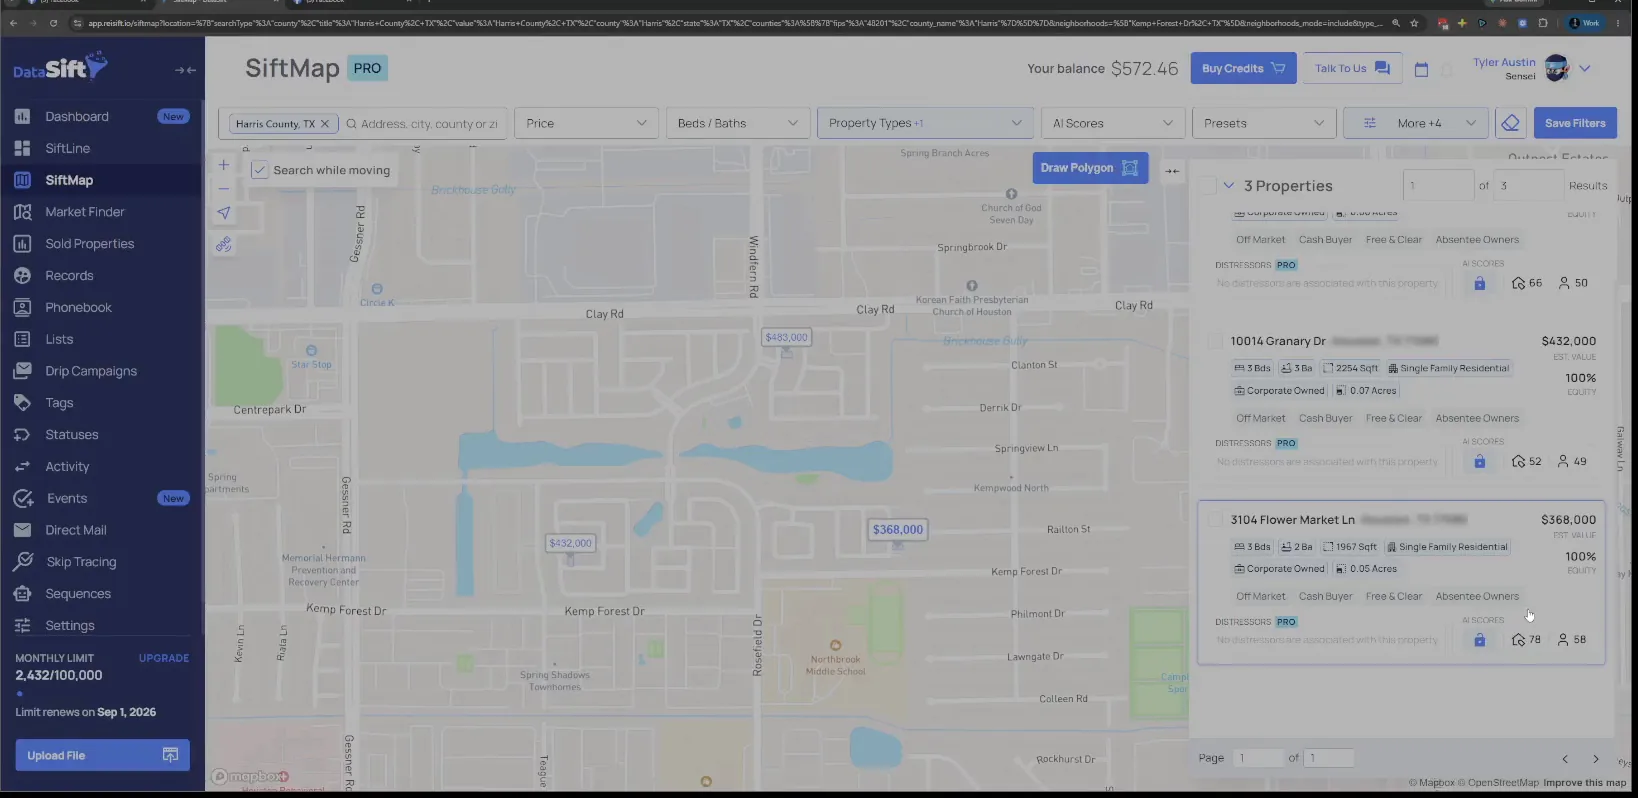
Task: Open the Price dropdown filter
Action: 586,123
